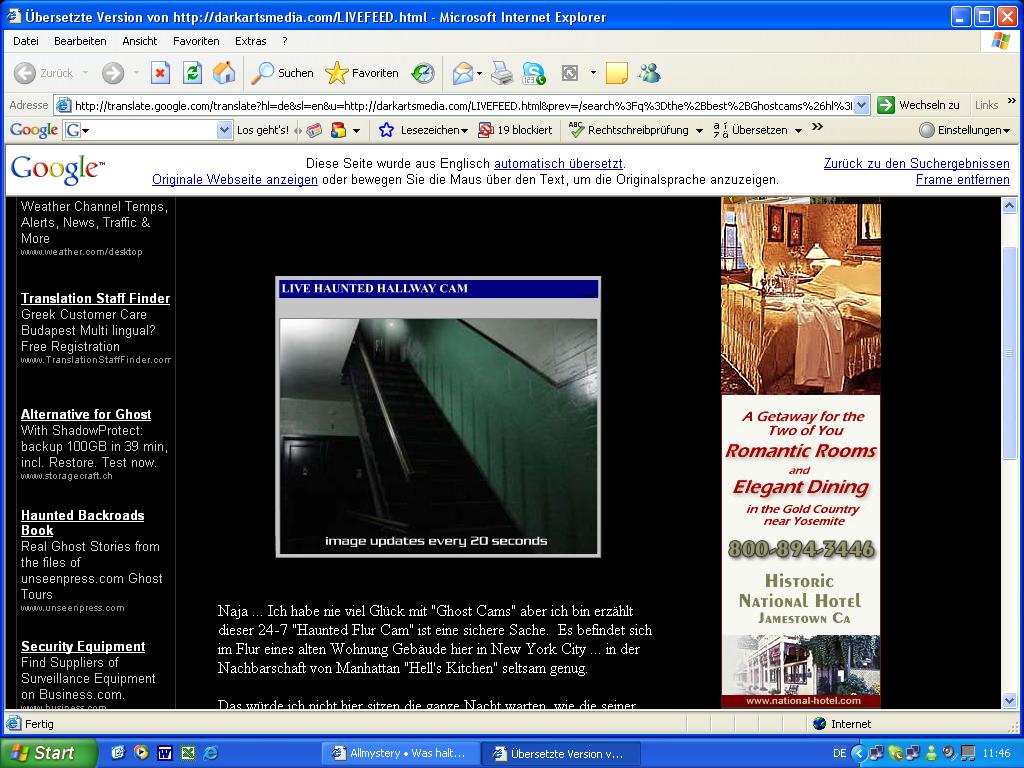Open the 'Translation Staff Finder' ad link
The height and width of the screenshot is (768, 1024).
[x=95, y=298]
